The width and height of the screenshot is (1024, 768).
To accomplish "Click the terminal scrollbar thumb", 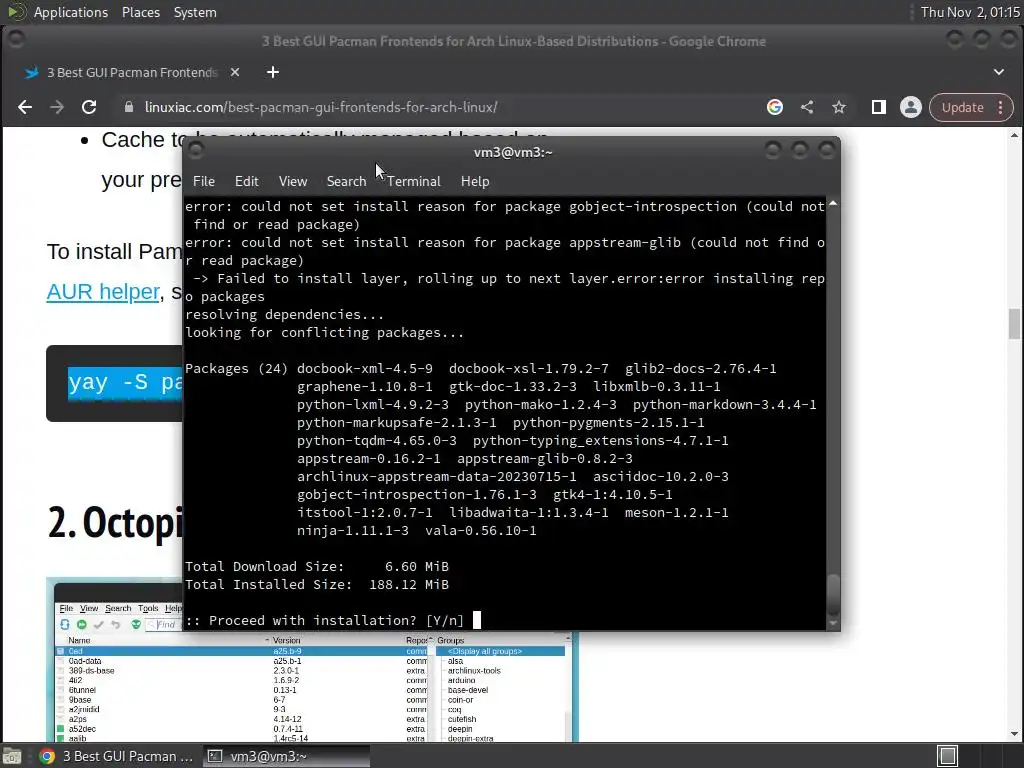I will (833, 594).
